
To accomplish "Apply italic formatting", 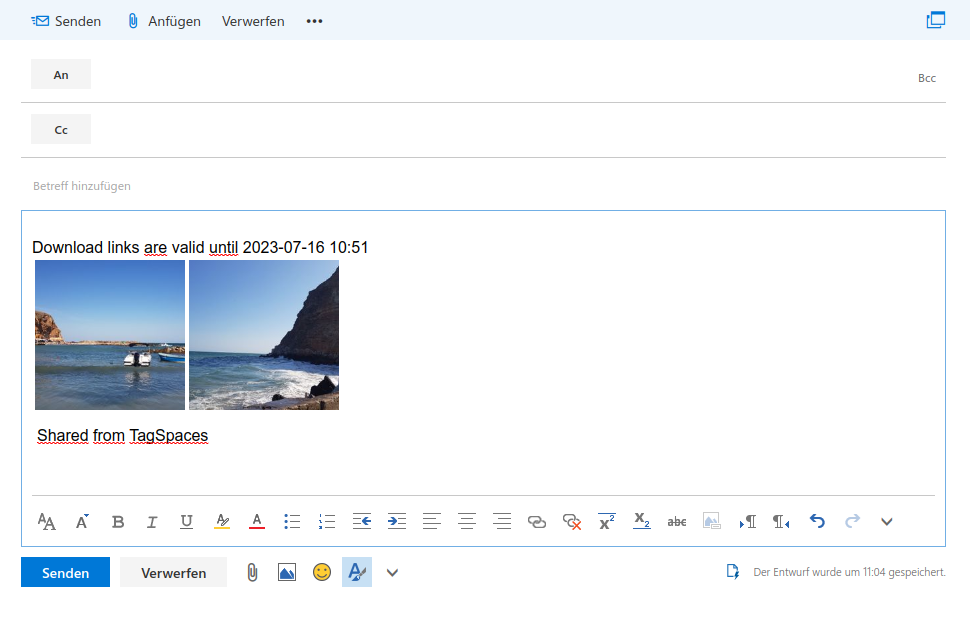I will pos(151,521).
